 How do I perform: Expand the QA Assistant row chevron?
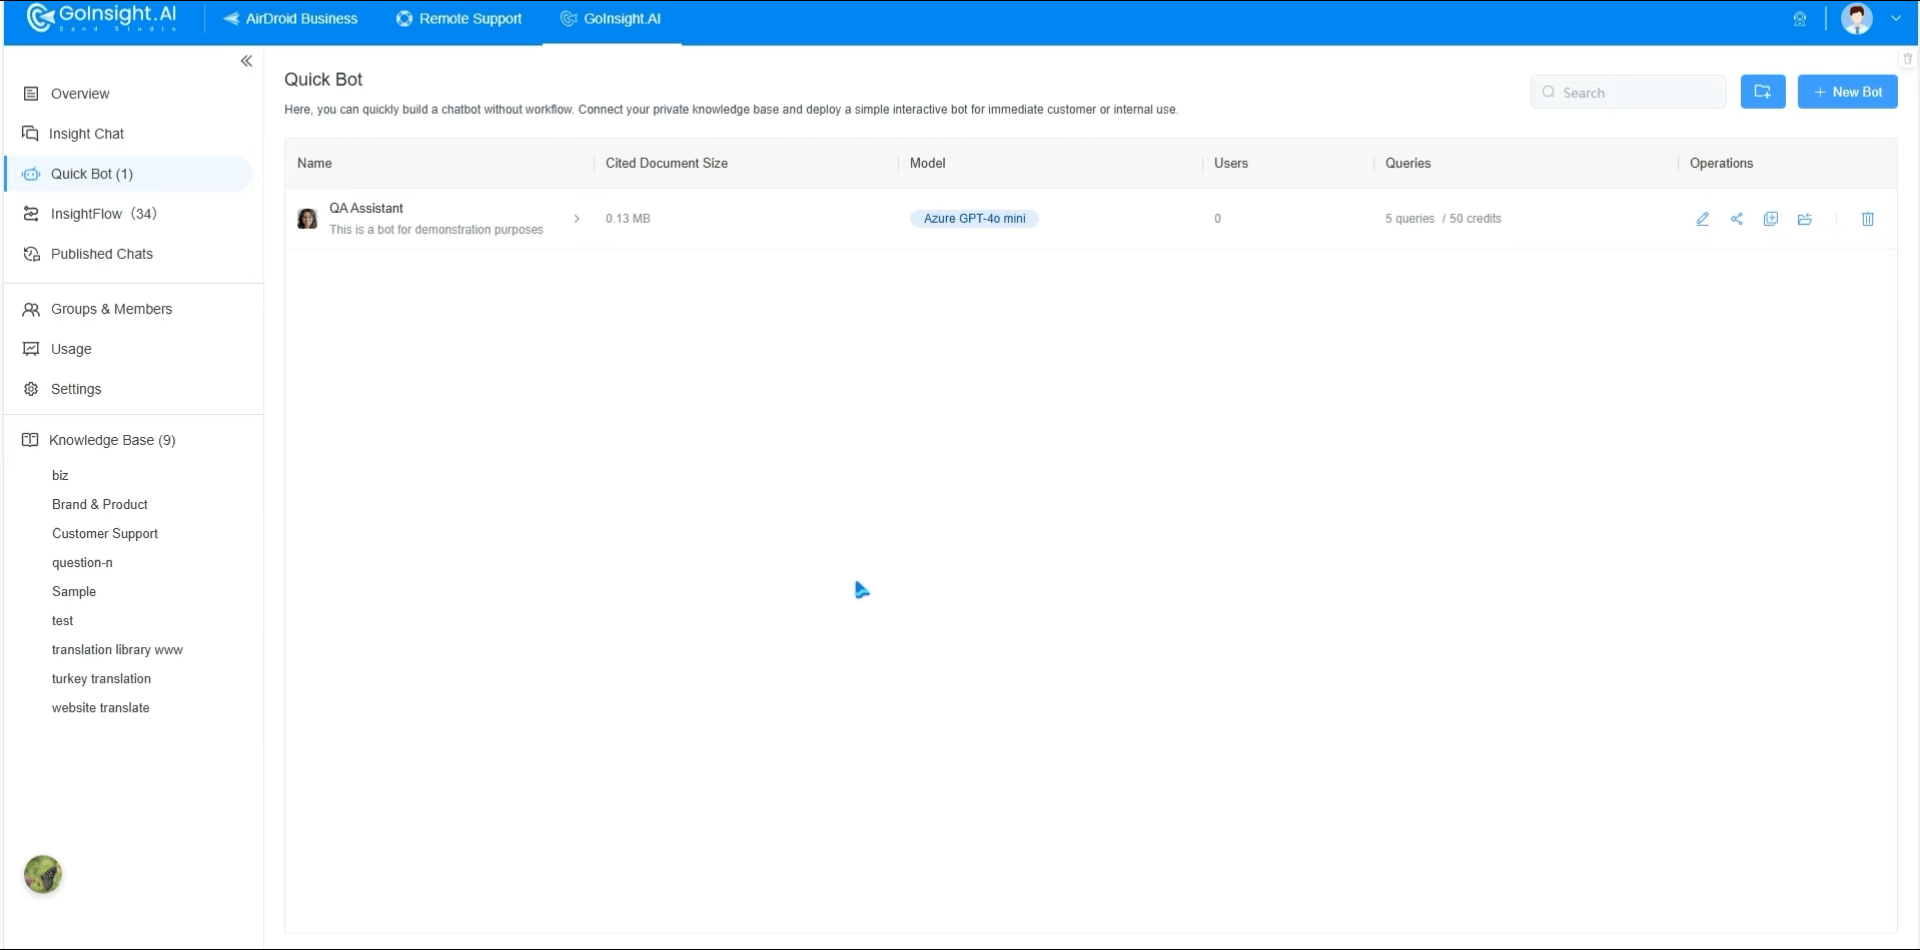(x=577, y=219)
